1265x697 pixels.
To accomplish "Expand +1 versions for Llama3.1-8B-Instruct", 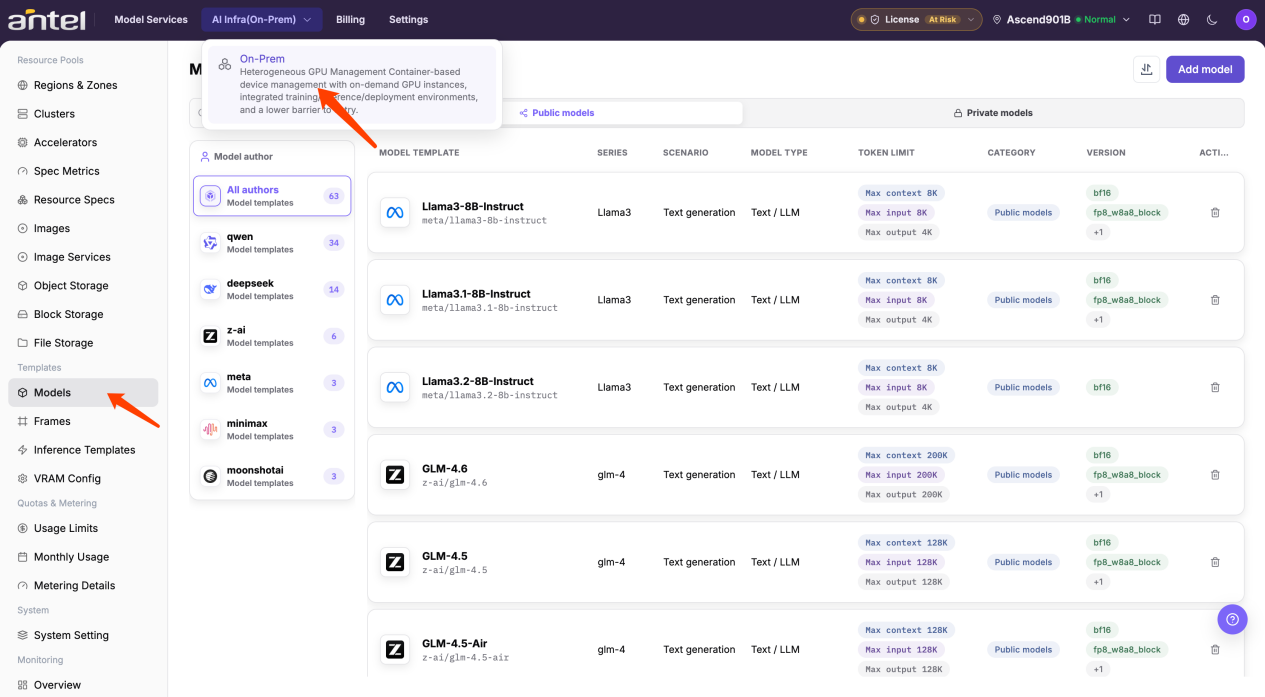I will [1098, 320].
